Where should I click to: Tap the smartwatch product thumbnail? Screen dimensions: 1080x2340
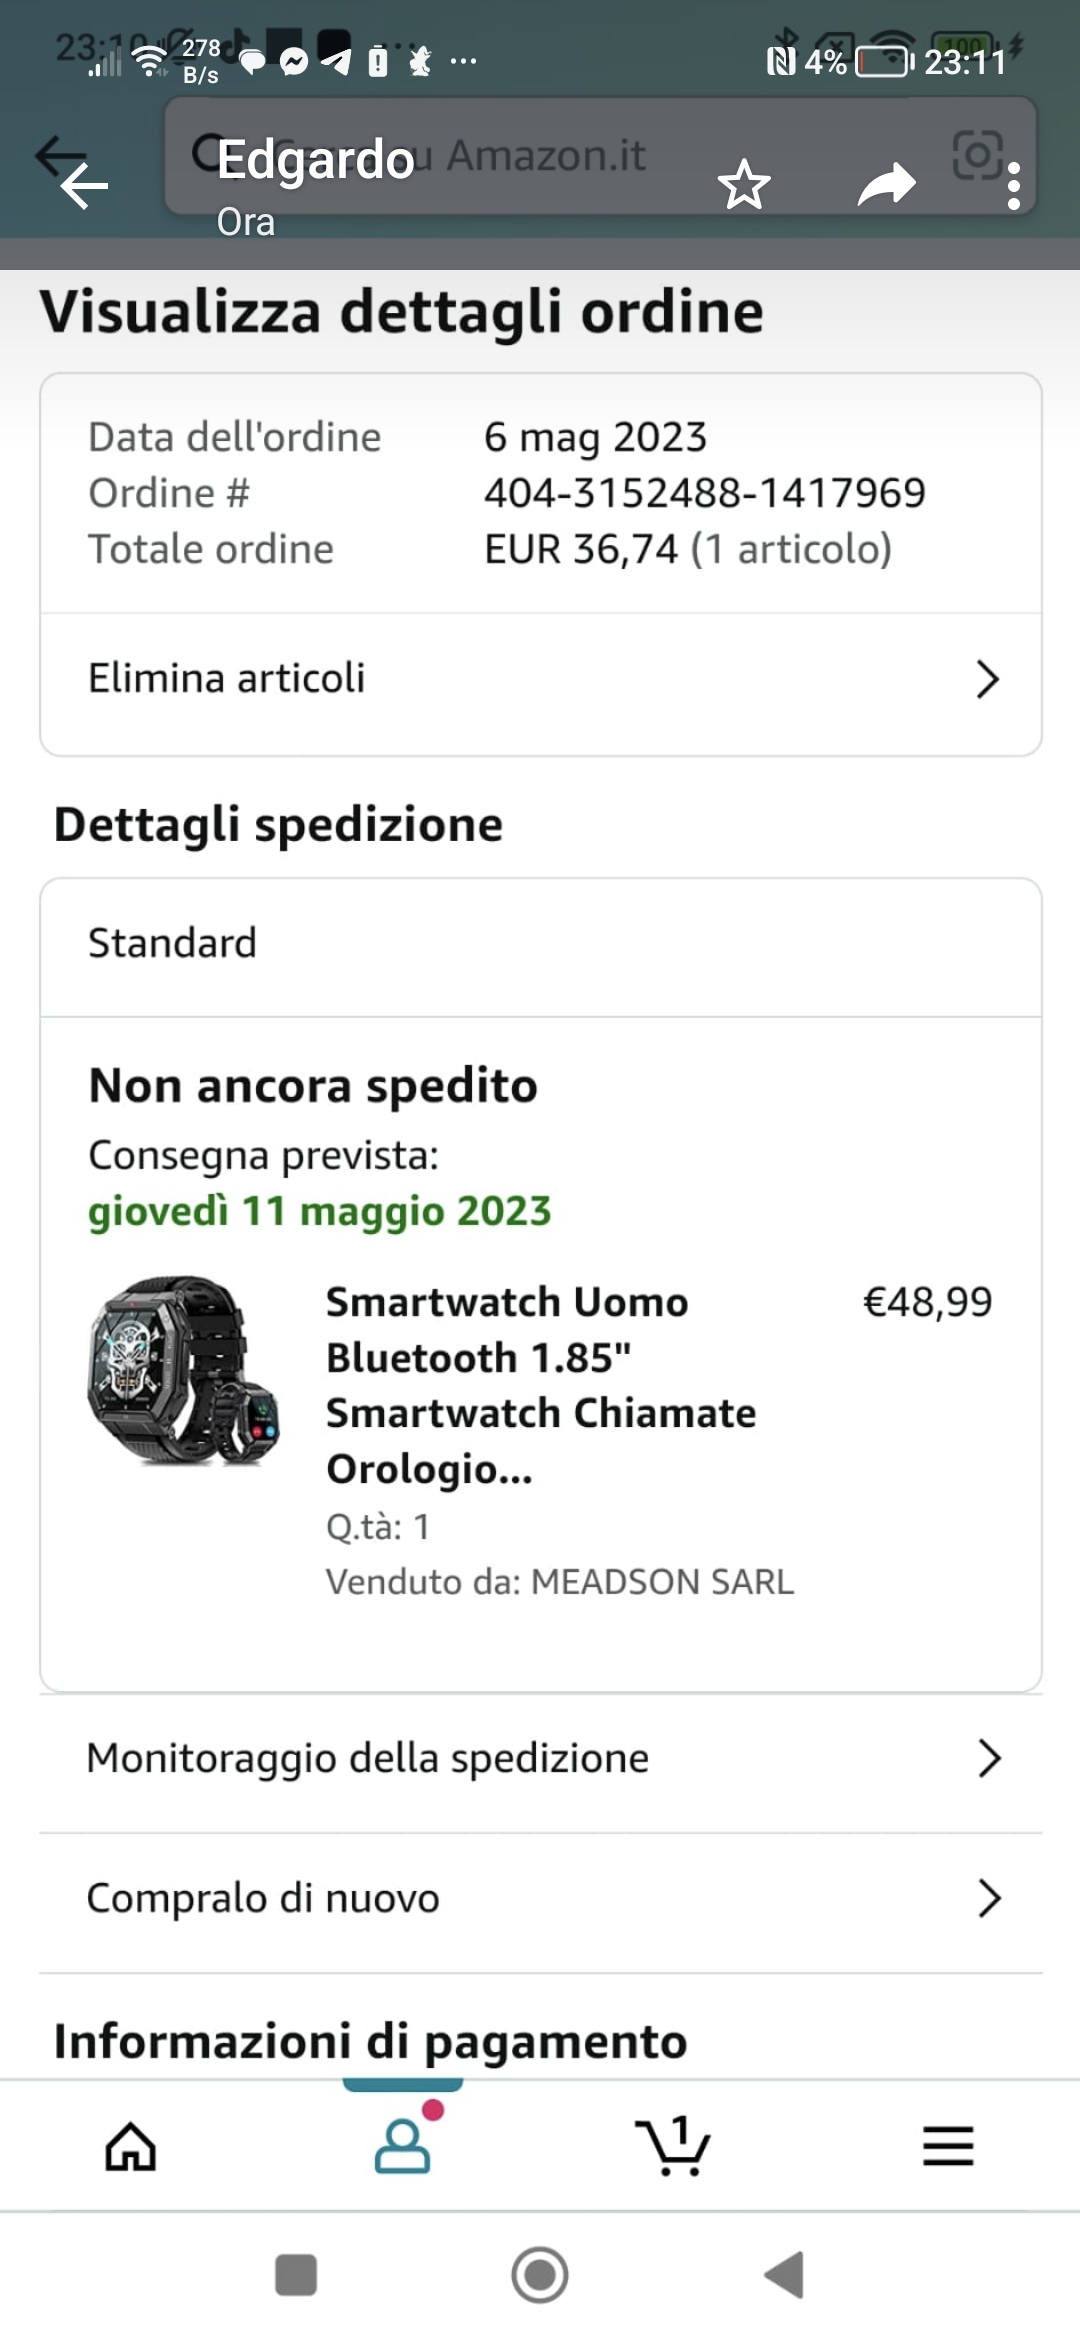pyautogui.click(x=184, y=1370)
